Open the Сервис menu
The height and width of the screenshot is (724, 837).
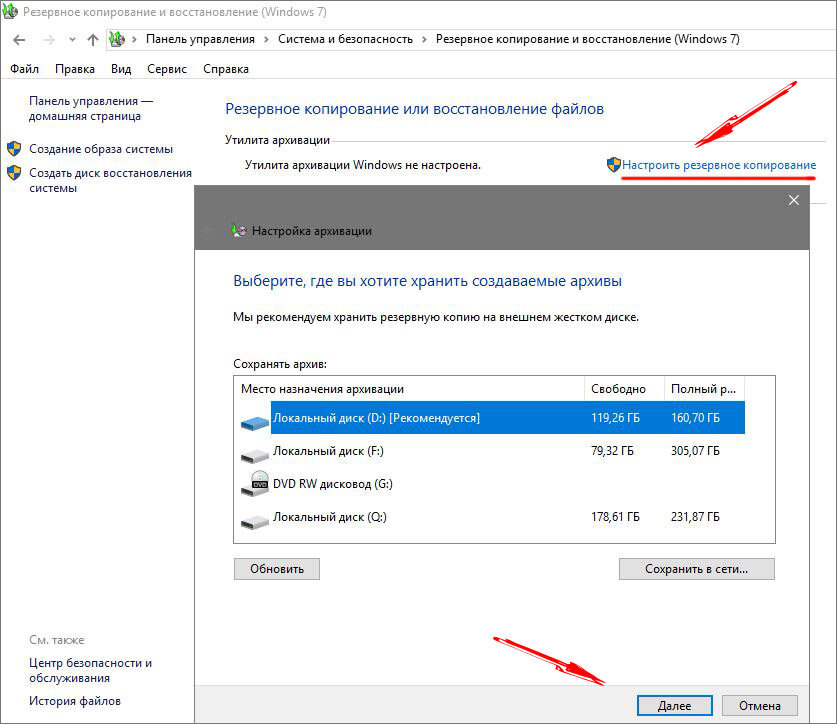[167, 69]
